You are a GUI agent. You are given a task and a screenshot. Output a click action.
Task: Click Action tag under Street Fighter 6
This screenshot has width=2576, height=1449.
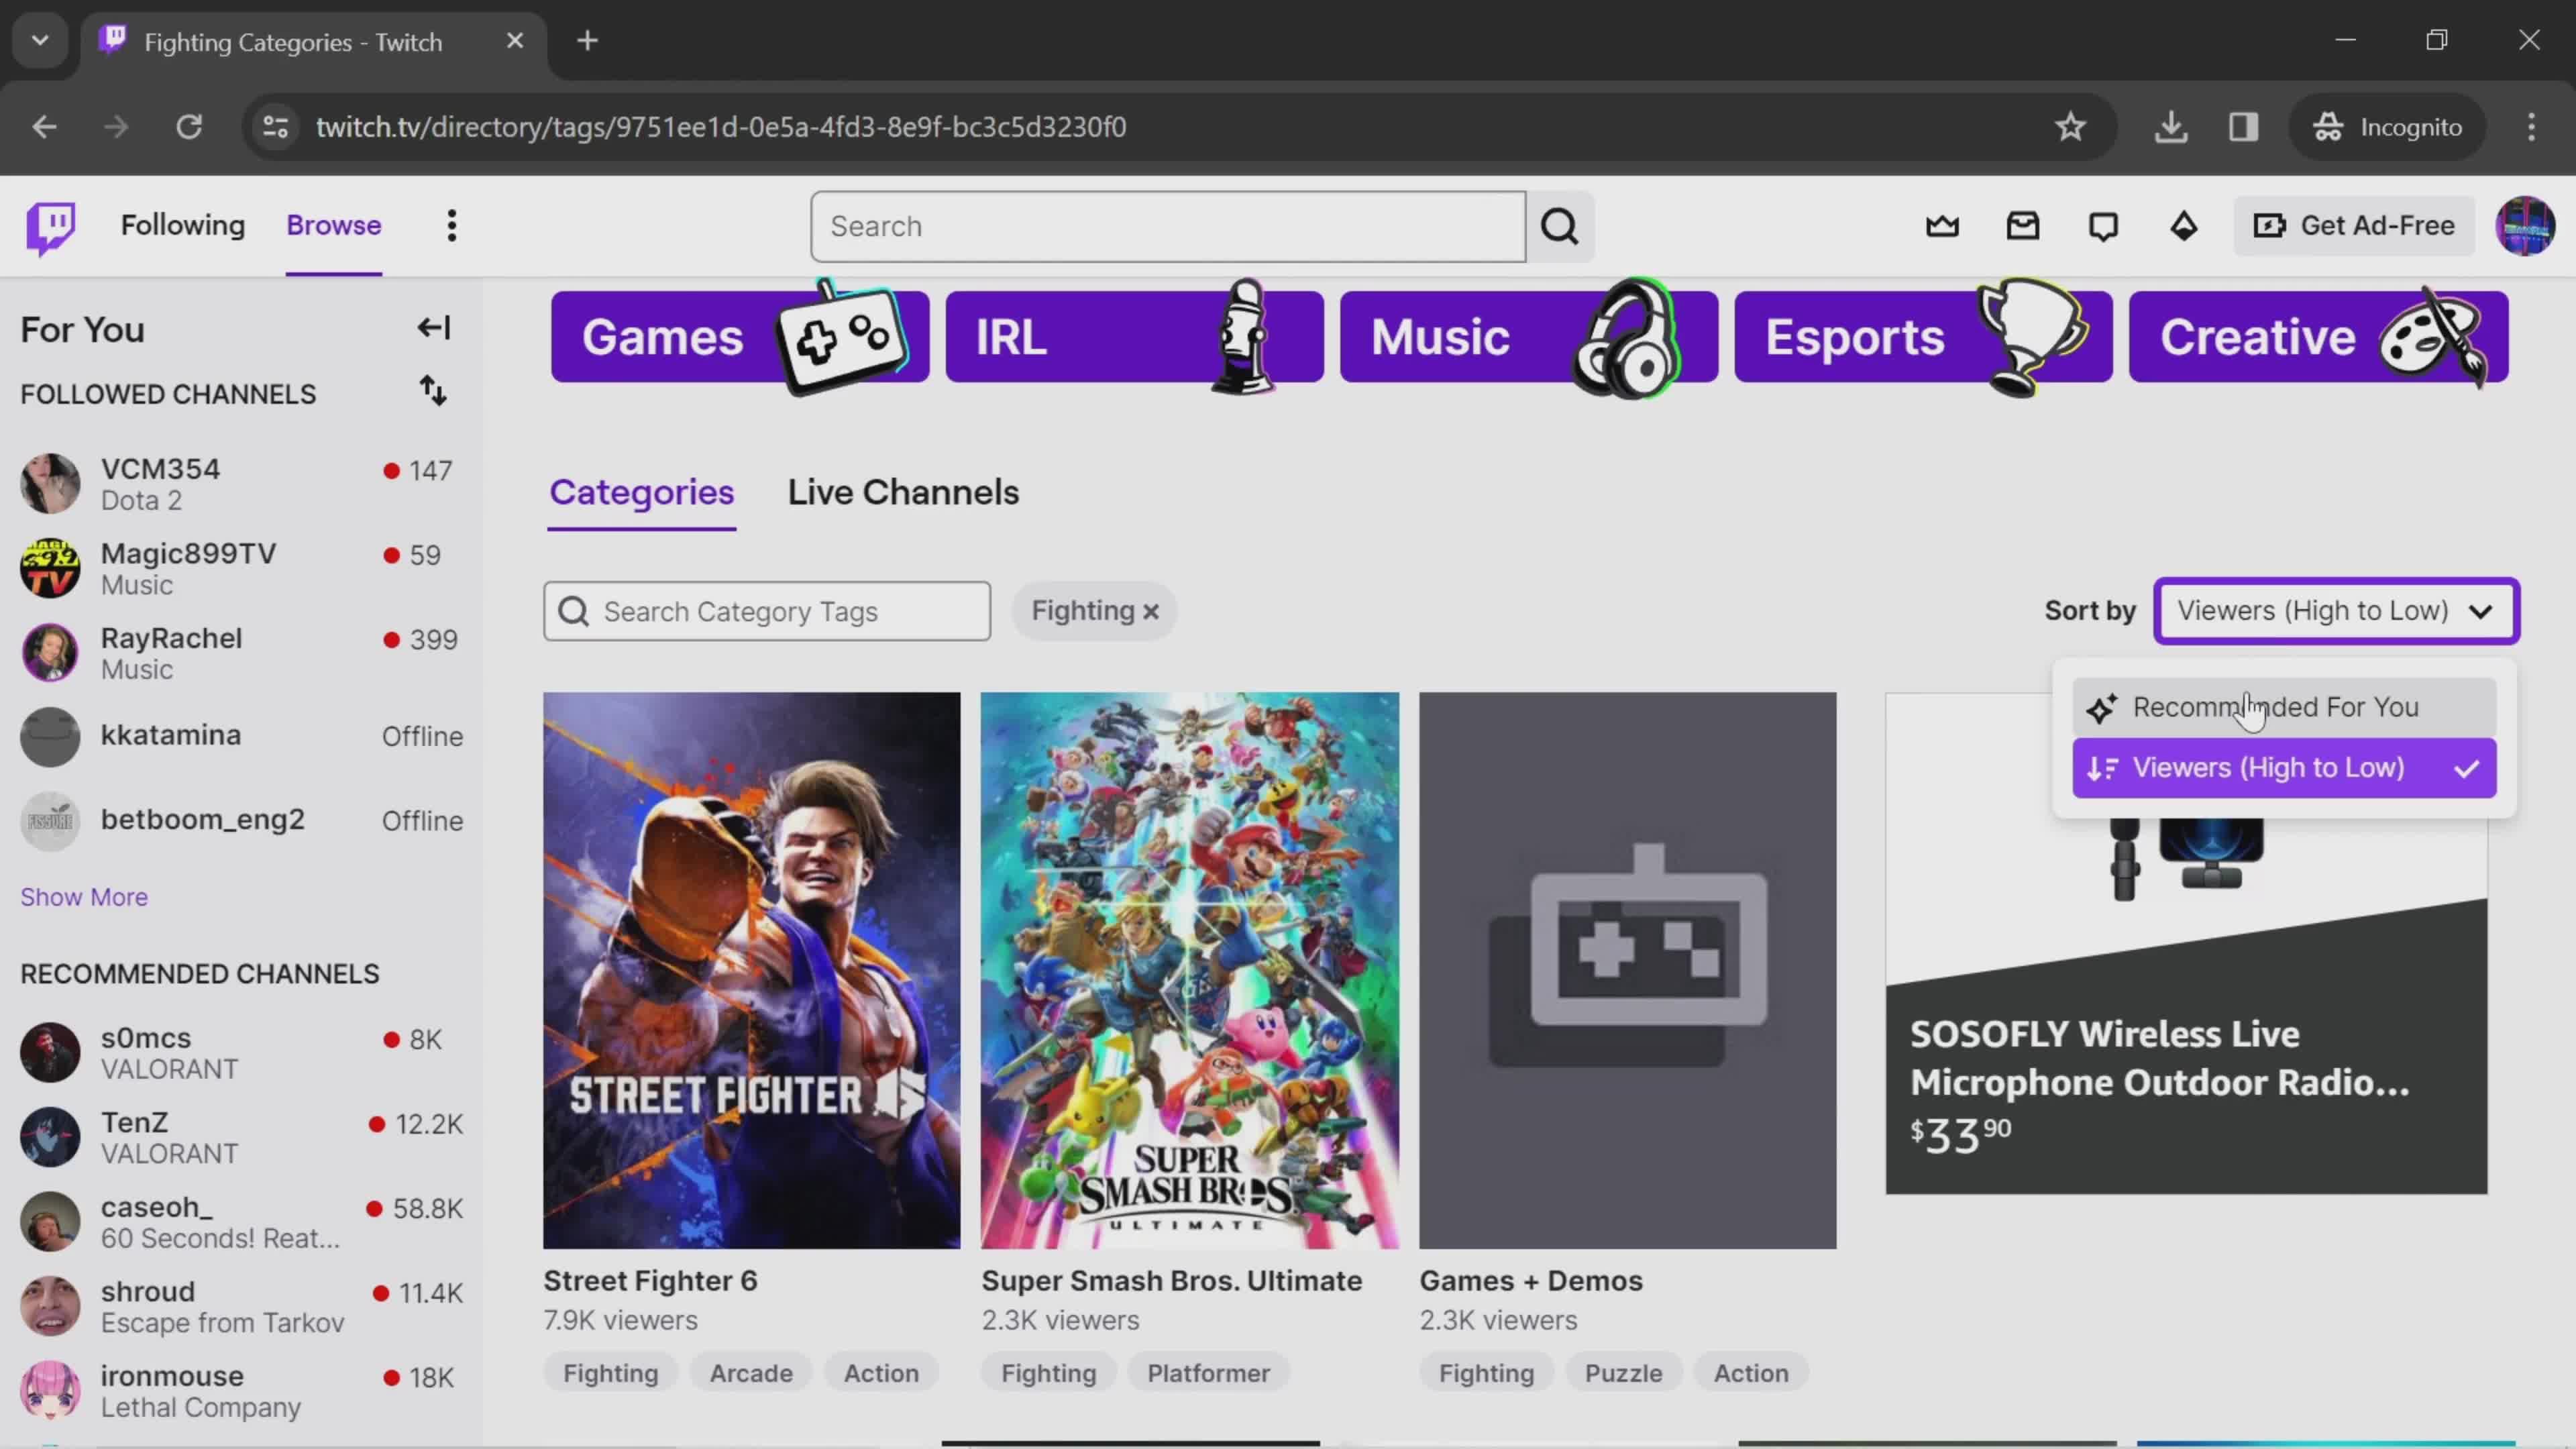pyautogui.click(x=881, y=1373)
